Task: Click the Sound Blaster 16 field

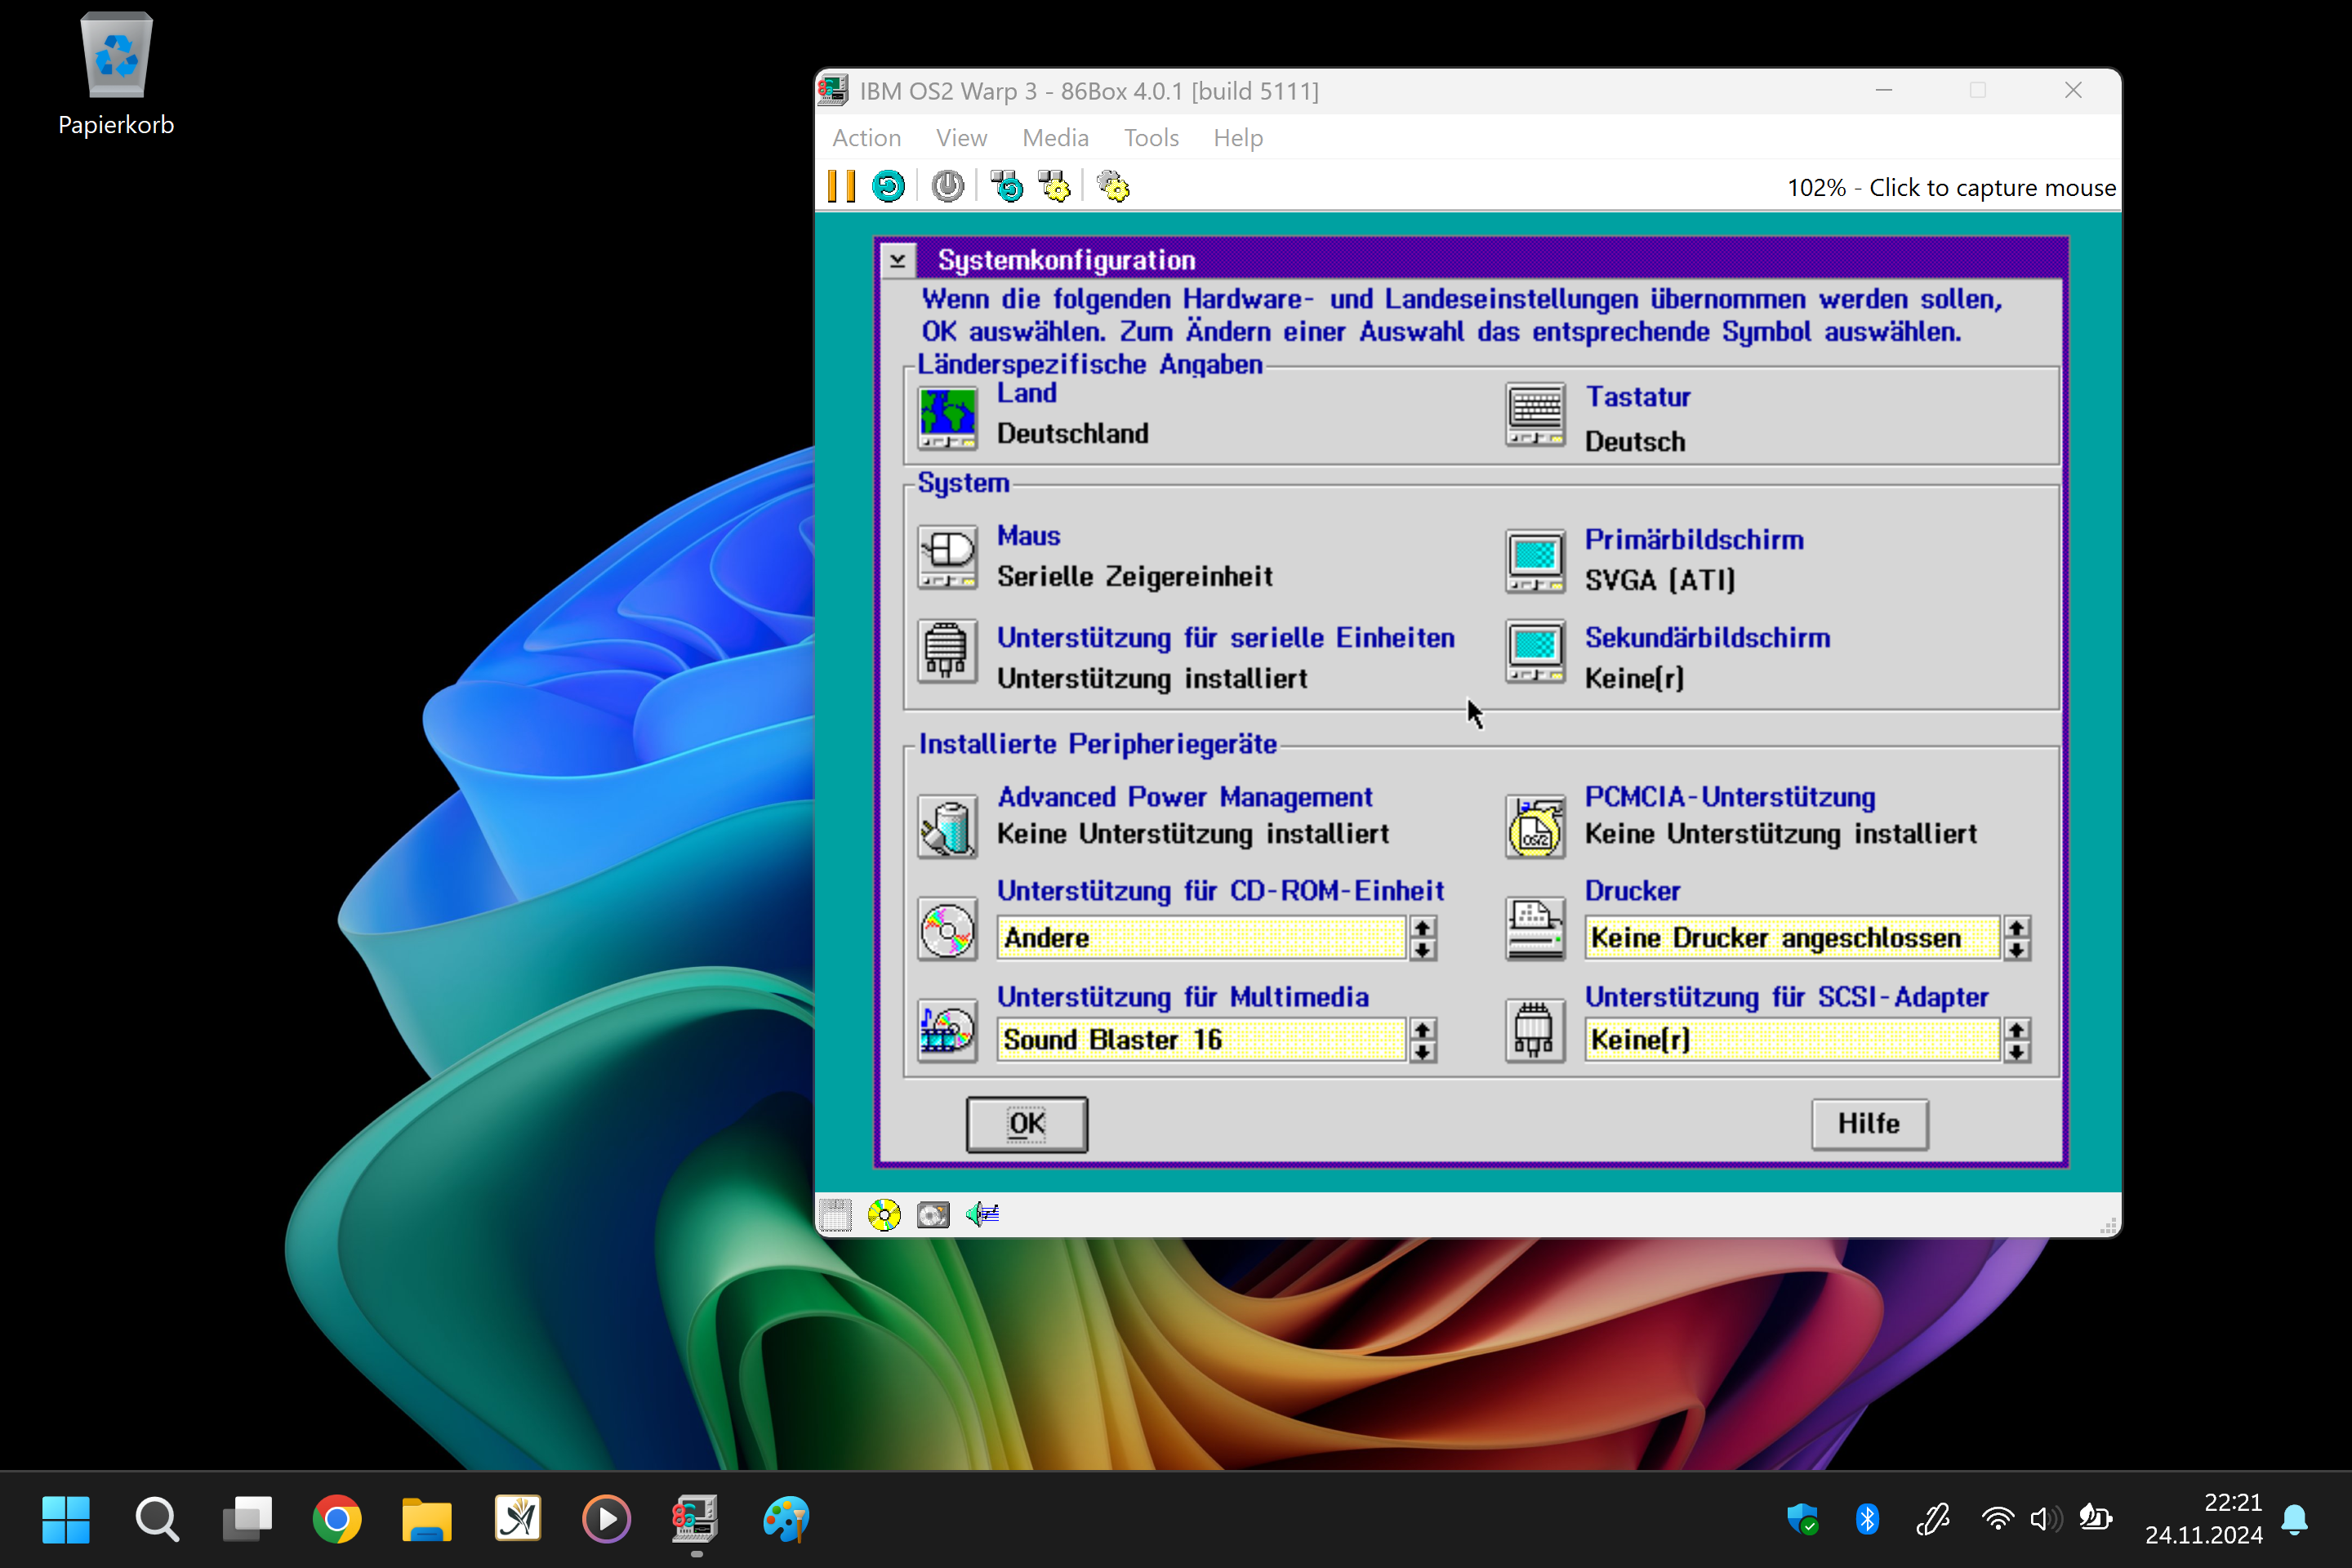Action: click(1201, 1040)
